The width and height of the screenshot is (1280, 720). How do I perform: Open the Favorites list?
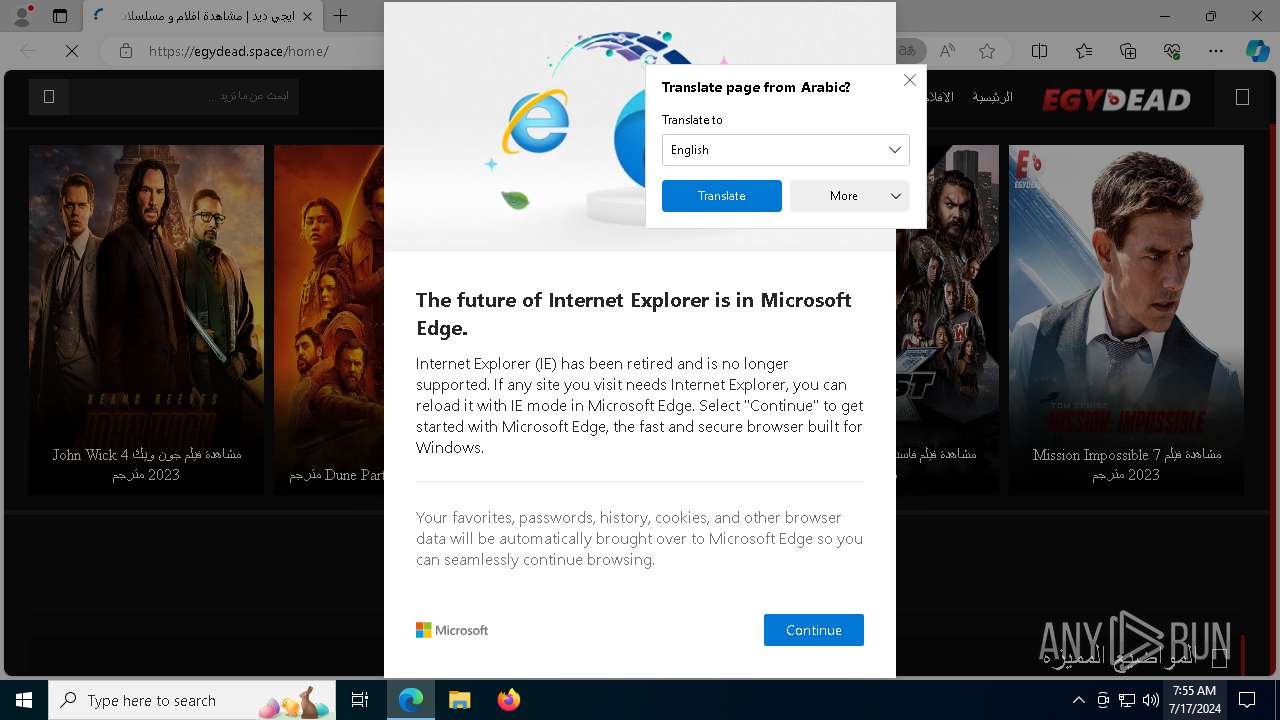pos(1084,51)
